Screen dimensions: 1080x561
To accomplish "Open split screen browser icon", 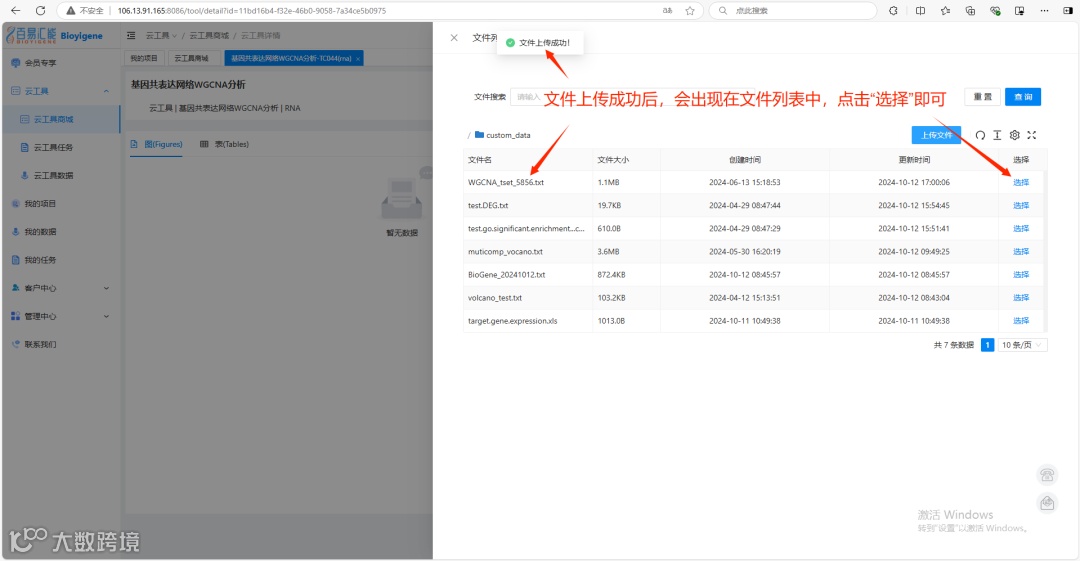I will click(920, 10).
